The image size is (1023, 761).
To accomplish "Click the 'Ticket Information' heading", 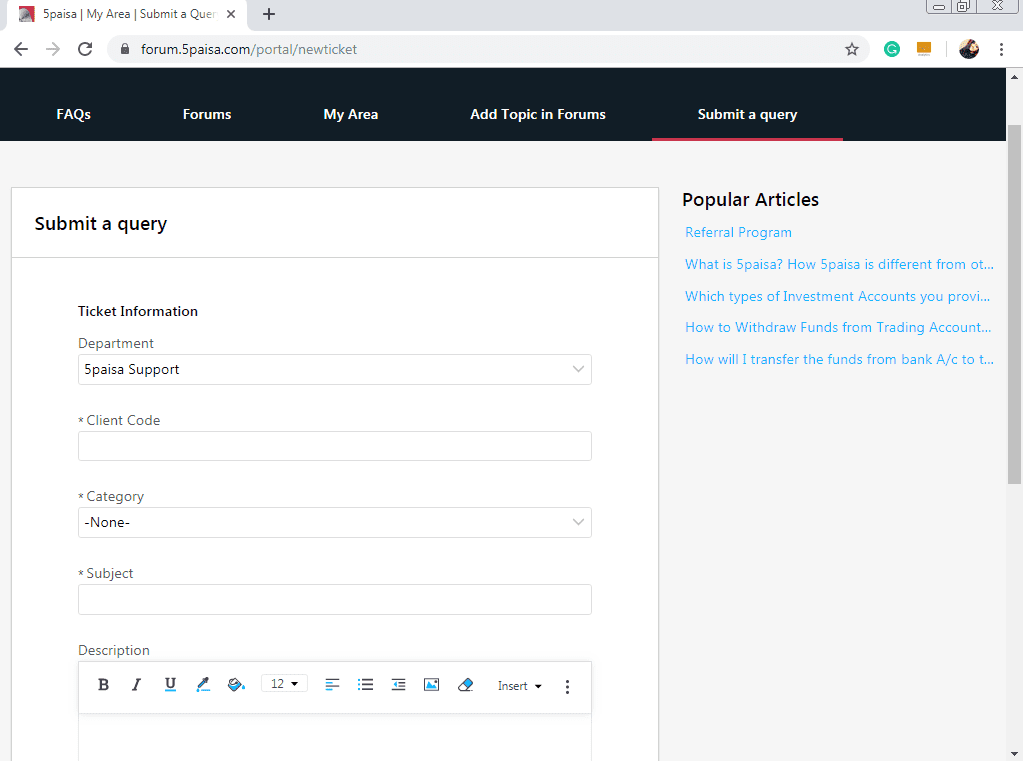I will [138, 311].
